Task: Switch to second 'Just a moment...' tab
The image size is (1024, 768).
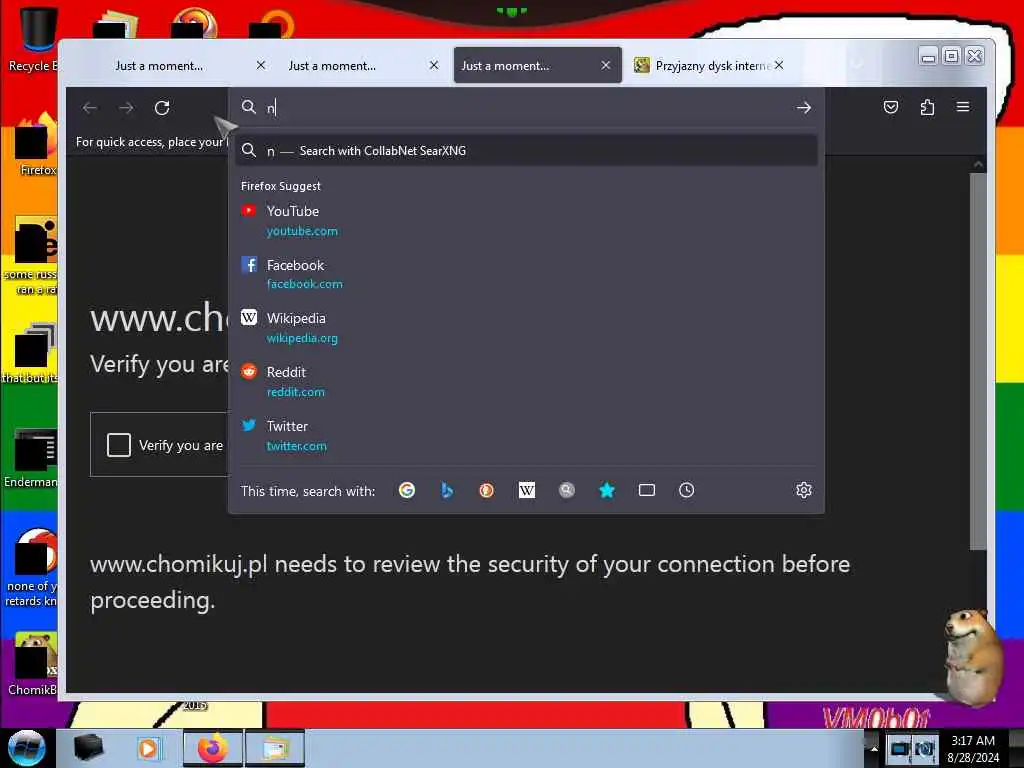Action: tap(358, 66)
